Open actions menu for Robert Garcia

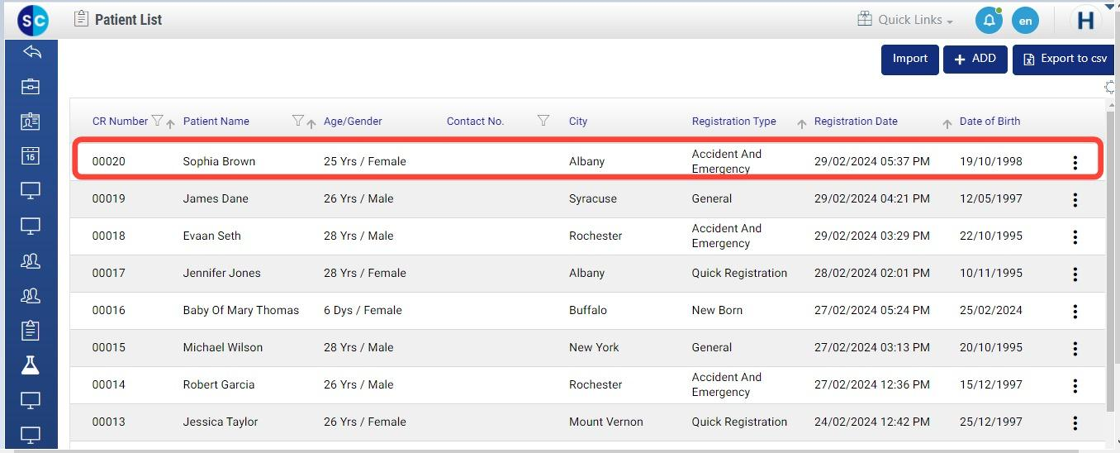click(x=1075, y=386)
